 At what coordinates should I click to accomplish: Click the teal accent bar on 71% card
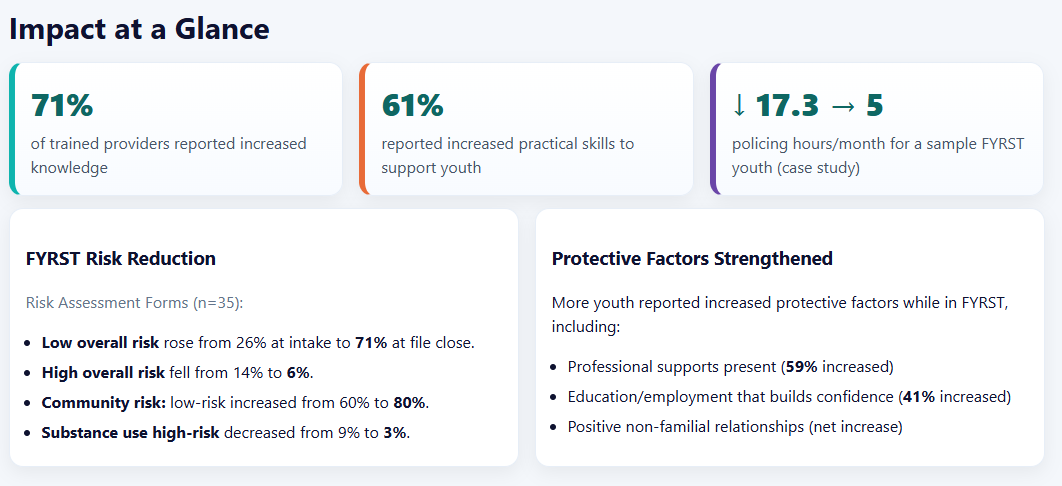(13, 129)
